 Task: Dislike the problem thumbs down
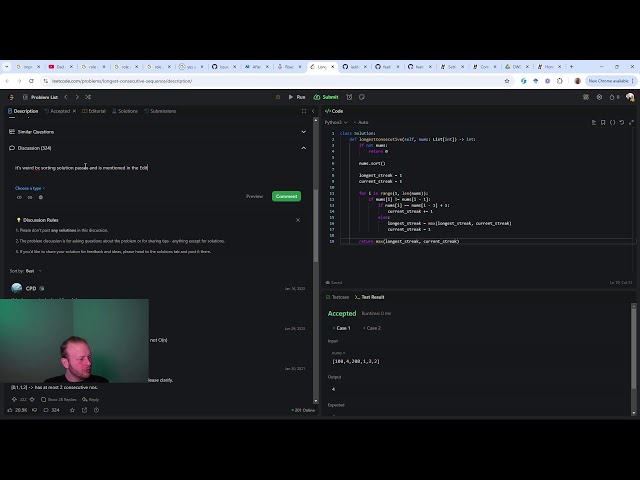pos(35,410)
